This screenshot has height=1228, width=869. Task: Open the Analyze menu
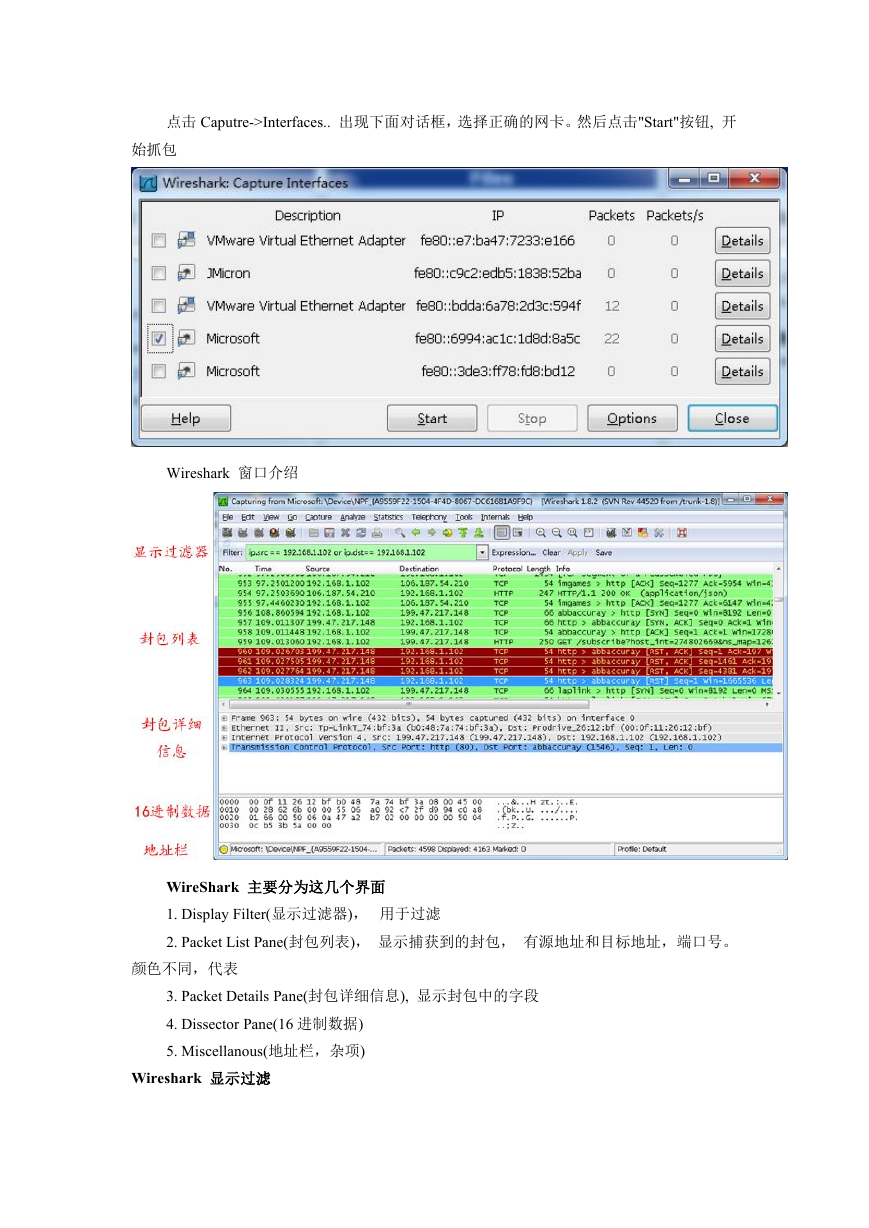[x=352, y=517]
